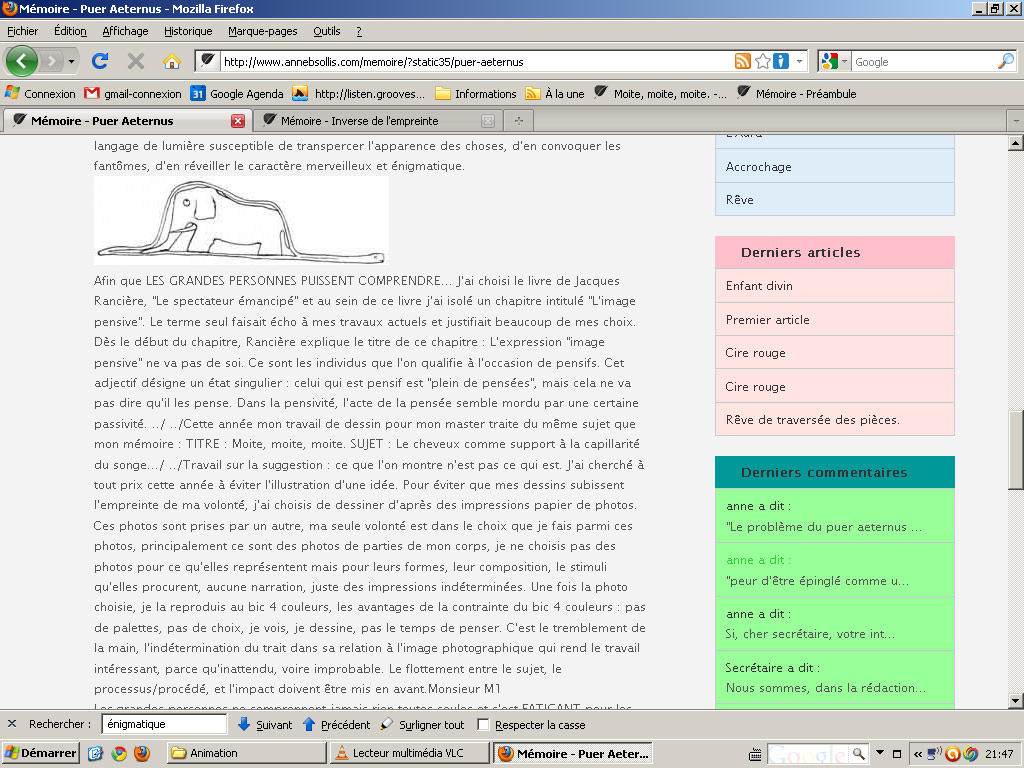Open the Marque-pages menu

[263, 31]
